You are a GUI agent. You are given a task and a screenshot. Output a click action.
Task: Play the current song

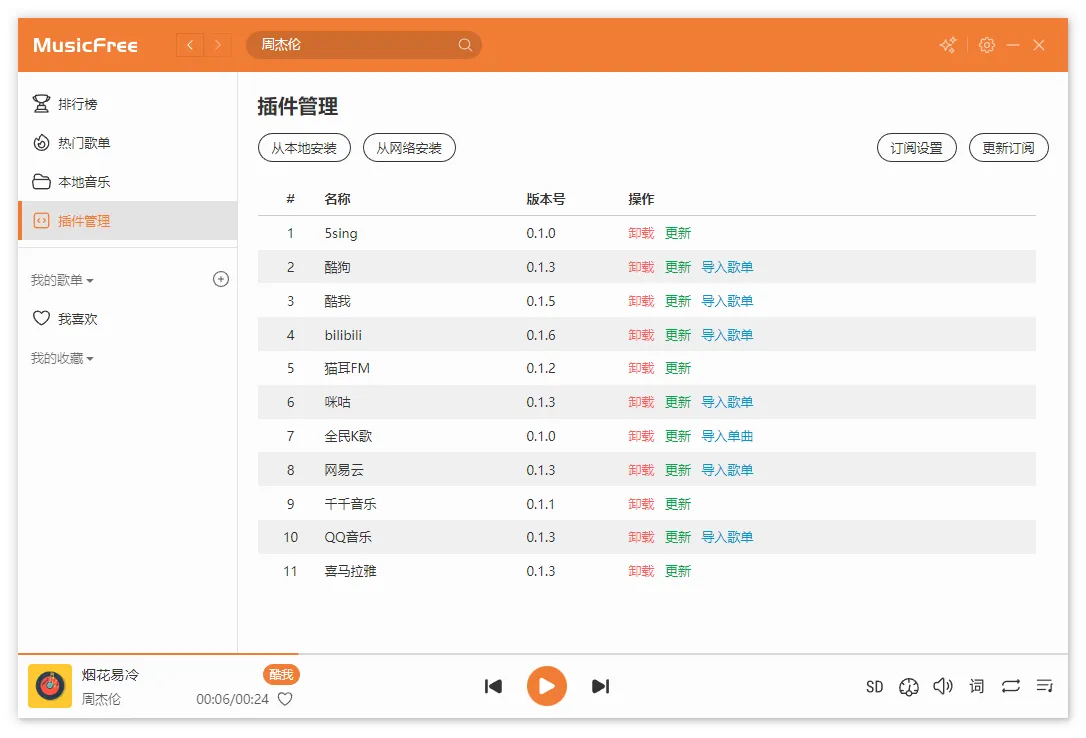[546, 686]
